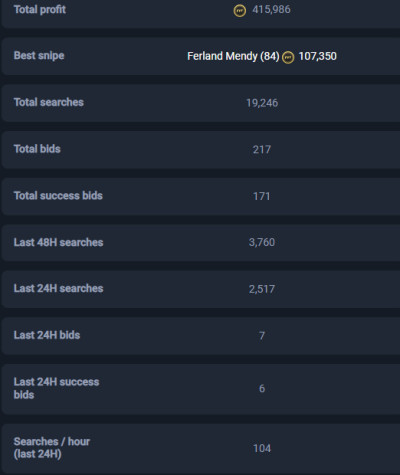Image resolution: width=400 pixels, height=475 pixels.
Task: Select the Last 24H success bids label
Action: (x=56, y=388)
